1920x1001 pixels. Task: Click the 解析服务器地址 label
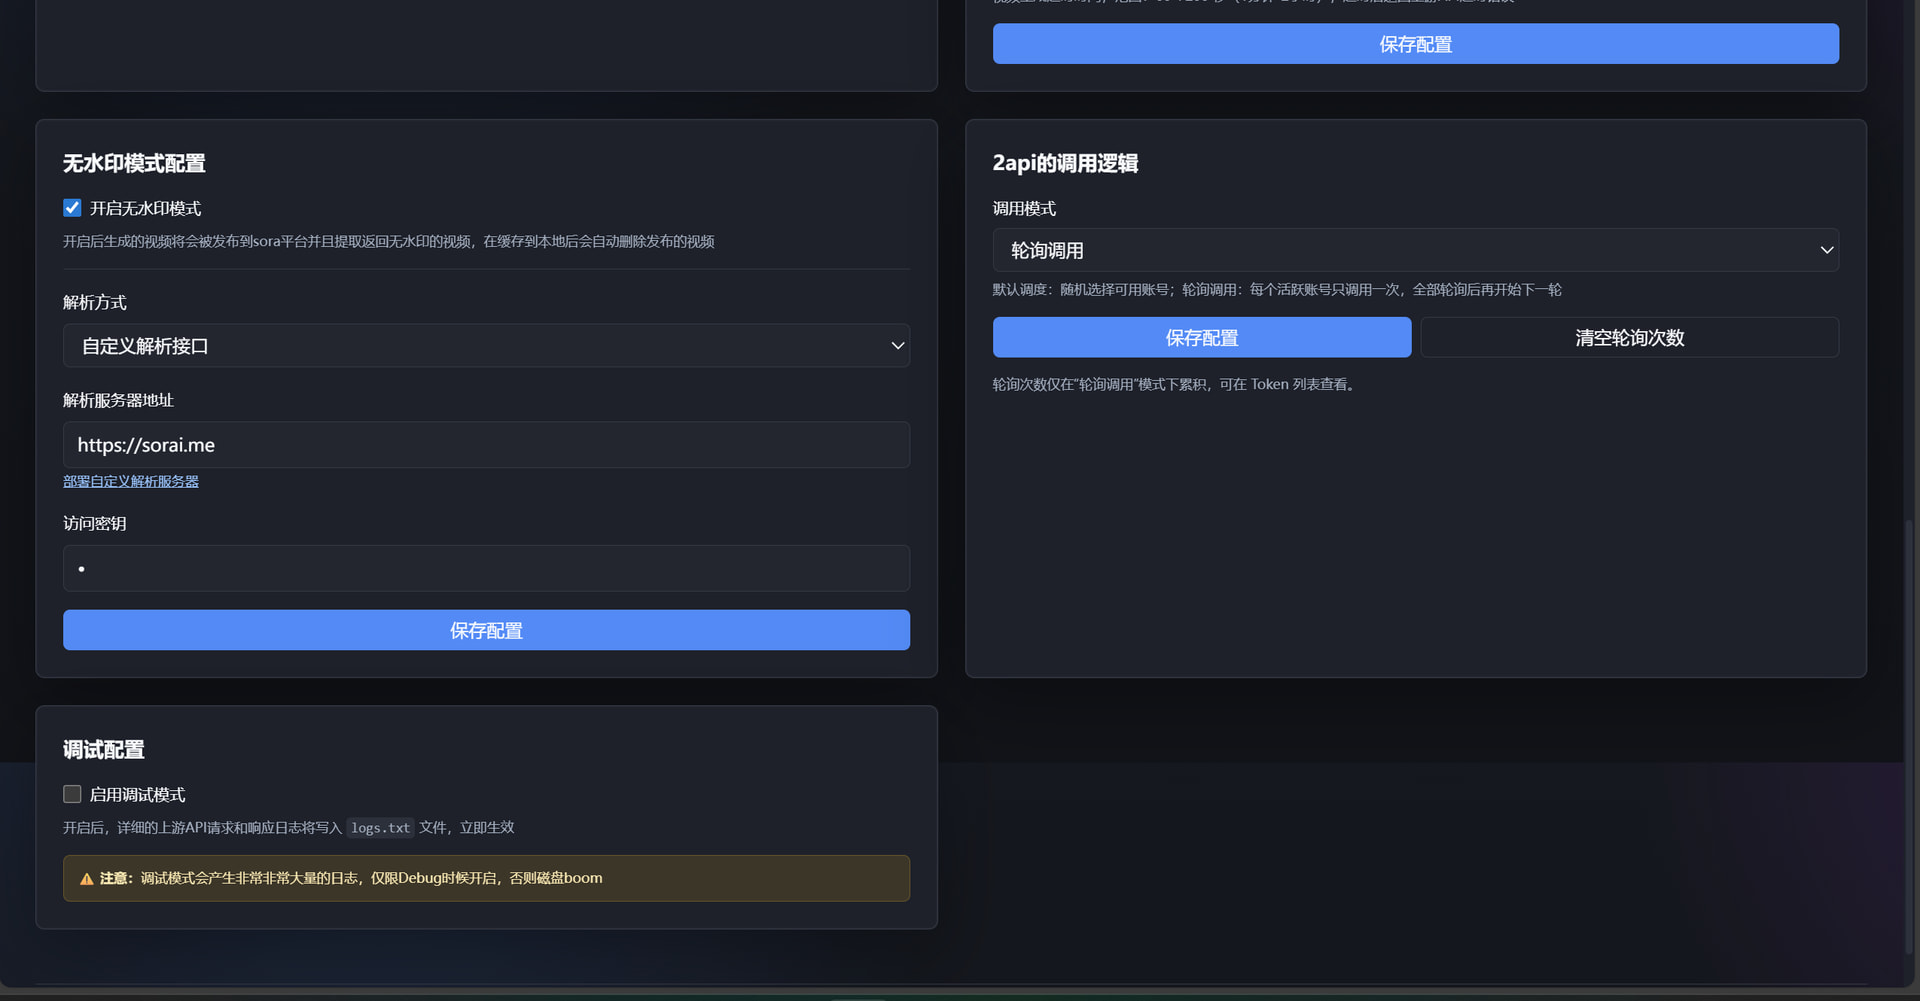118,400
